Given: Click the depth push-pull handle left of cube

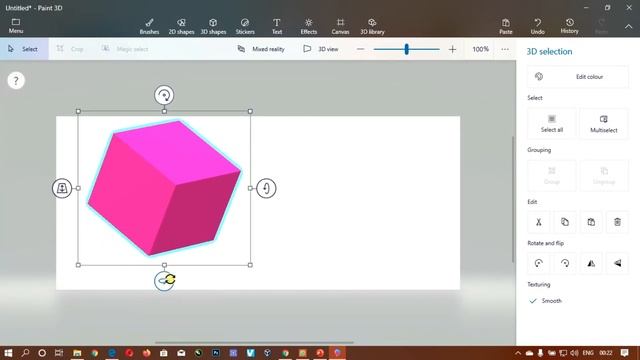Looking at the screenshot, I should point(62,188).
